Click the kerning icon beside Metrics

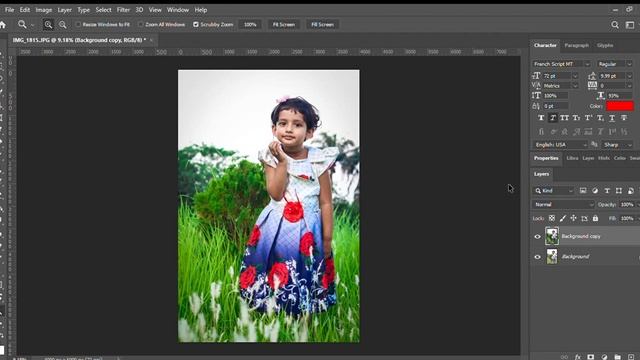tap(536, 86)
